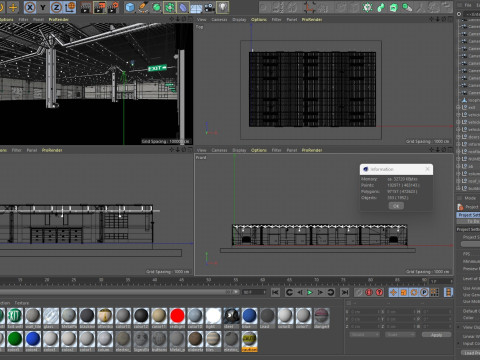This screenshot has width=480, height=360.
Task: Open the Texture menu in material manager
Action: [x=22, y=303]
